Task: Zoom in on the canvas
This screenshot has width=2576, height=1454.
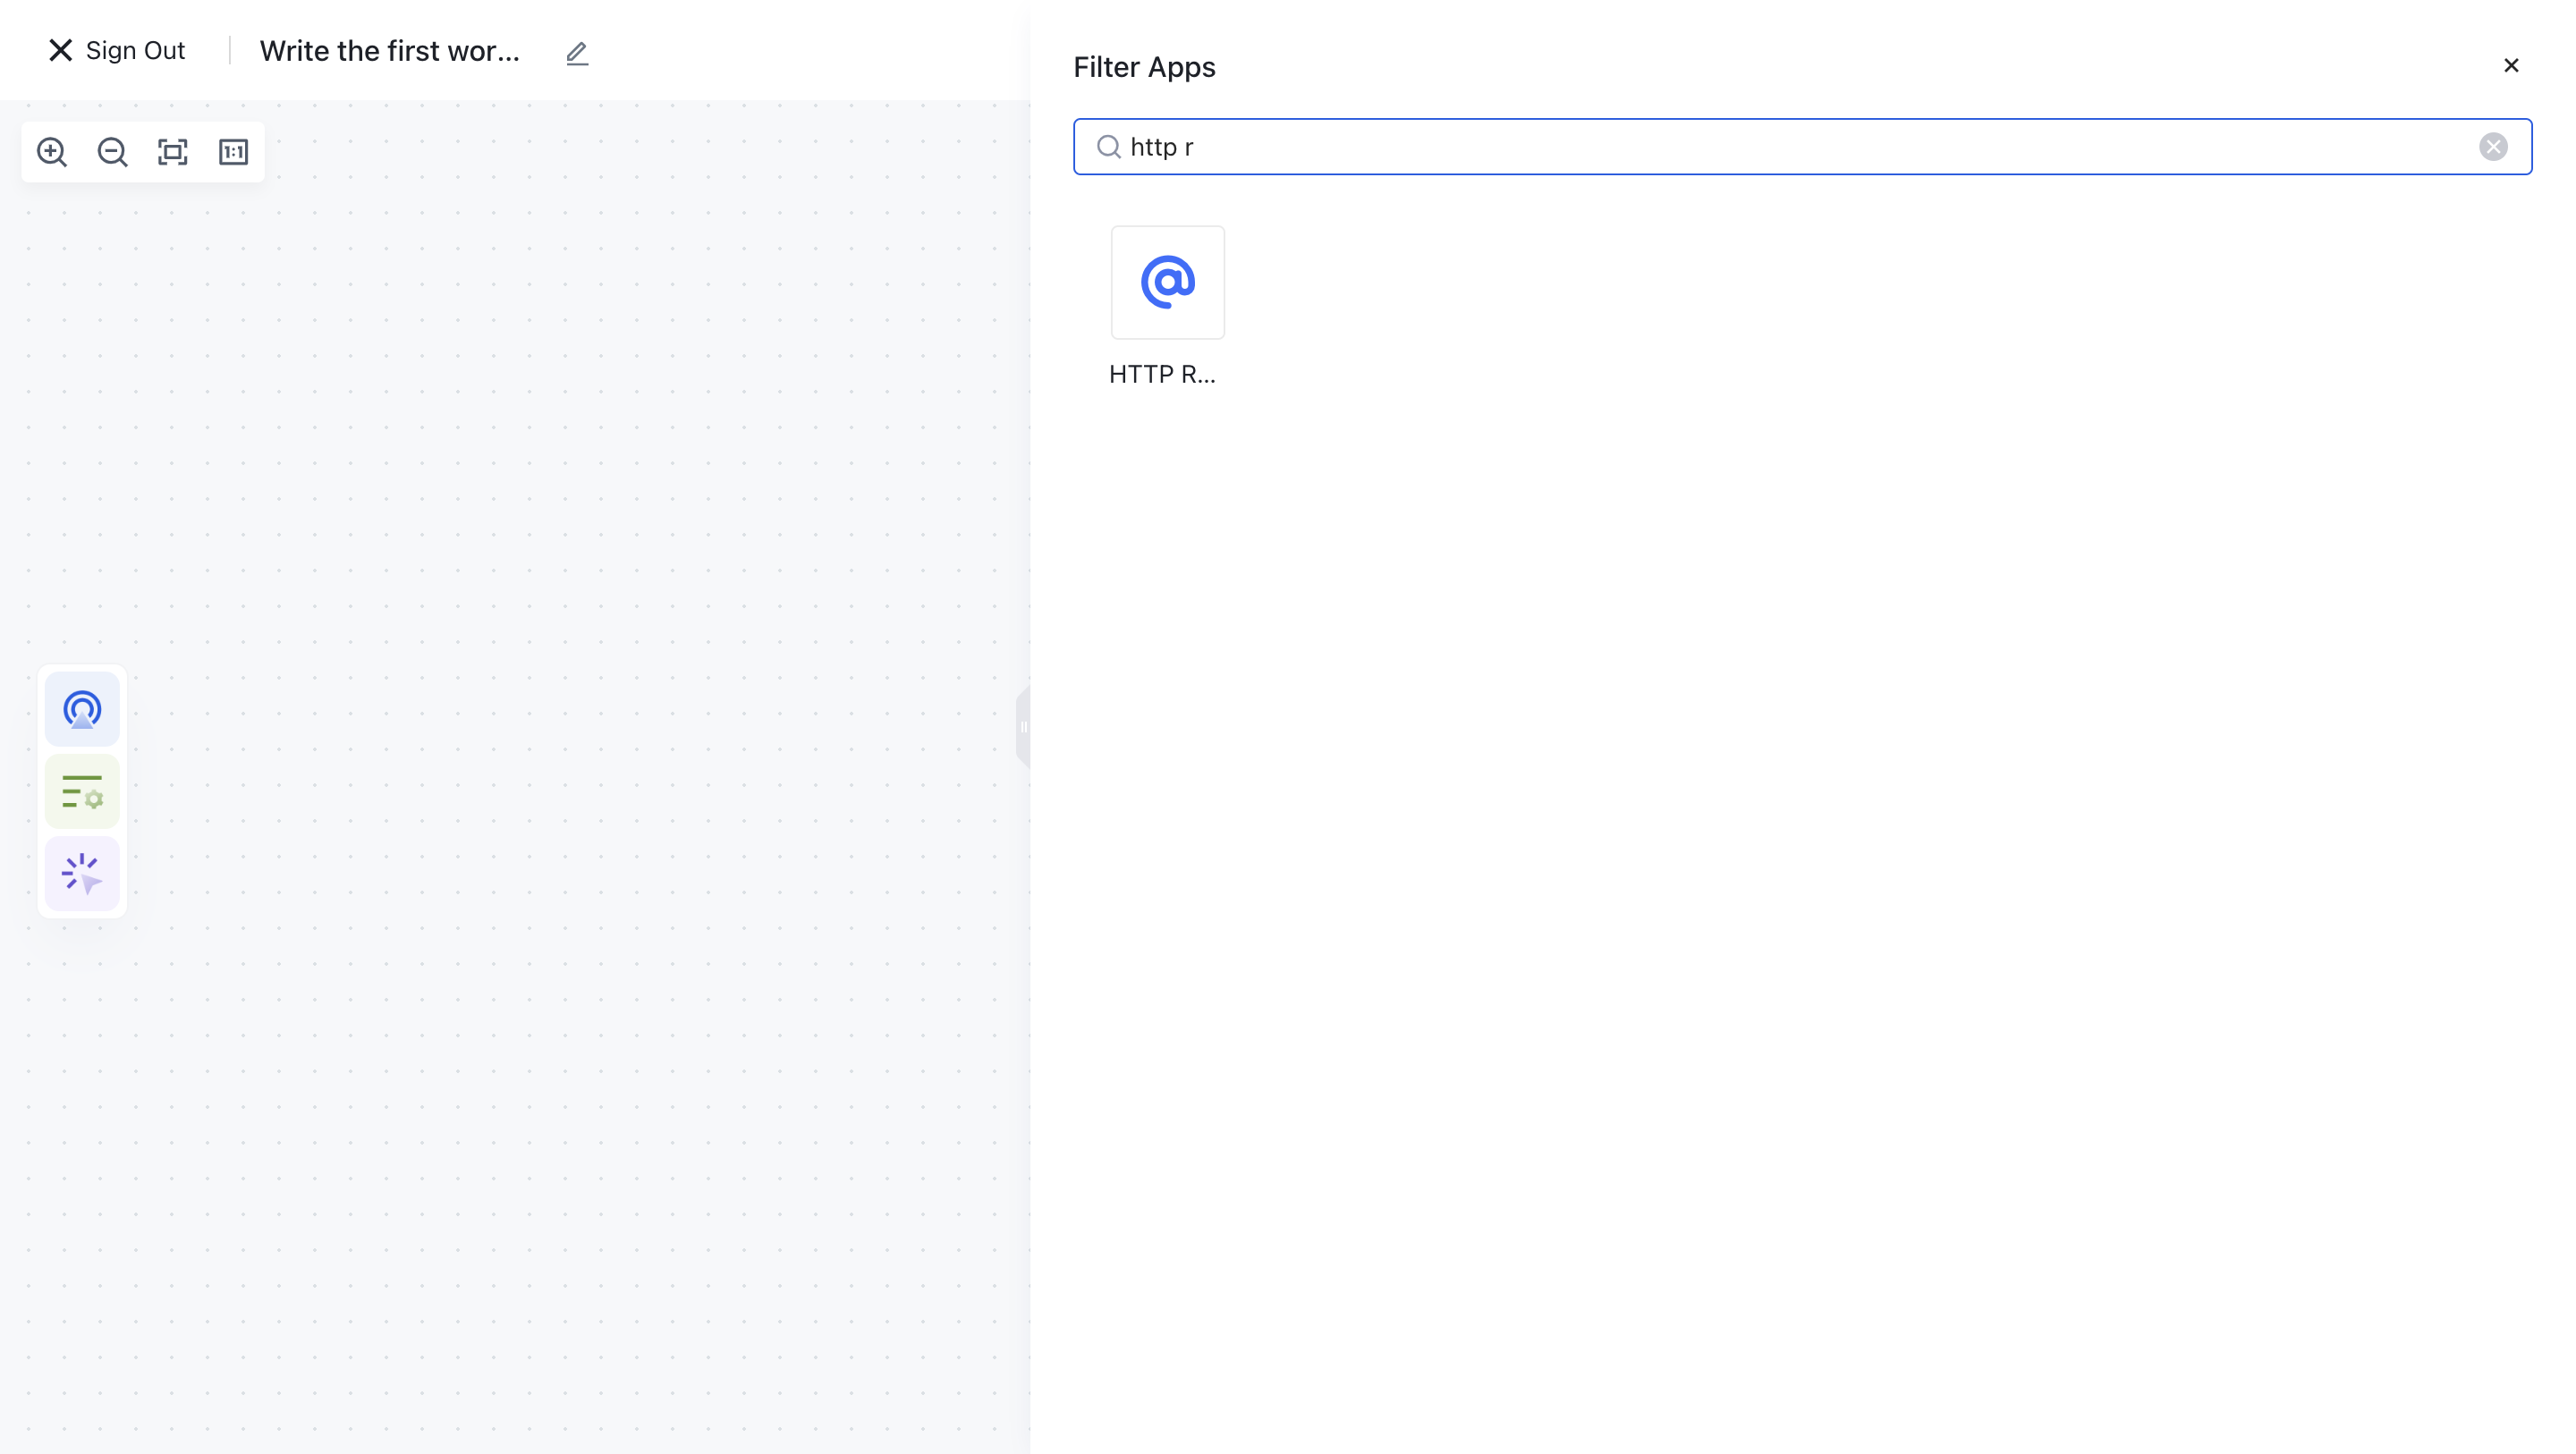Action: pos(52,152)
